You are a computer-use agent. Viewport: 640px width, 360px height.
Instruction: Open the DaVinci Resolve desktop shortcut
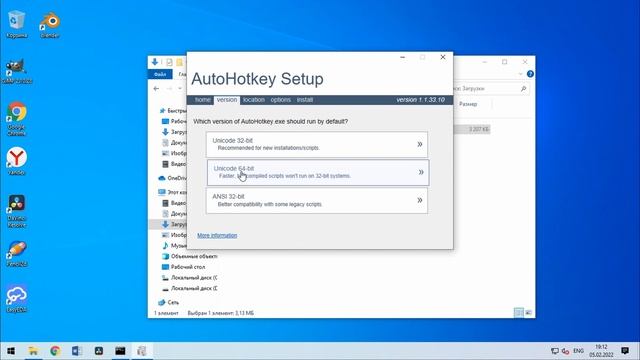[17, 211]
